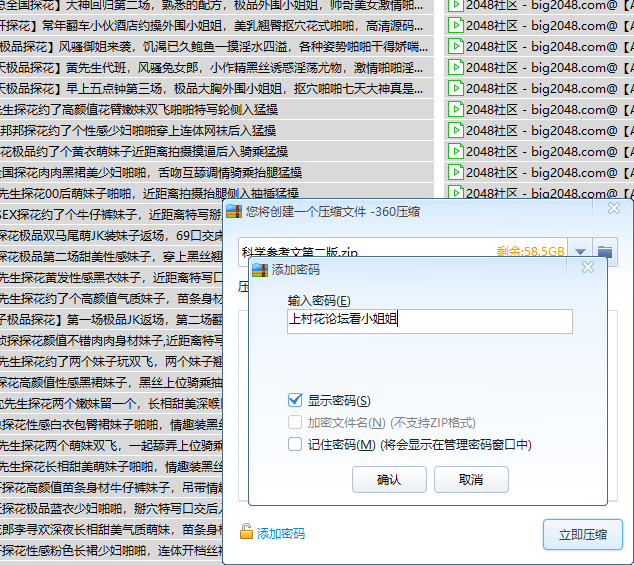Close the 360压缩 create-archive window

coord(615,212)
